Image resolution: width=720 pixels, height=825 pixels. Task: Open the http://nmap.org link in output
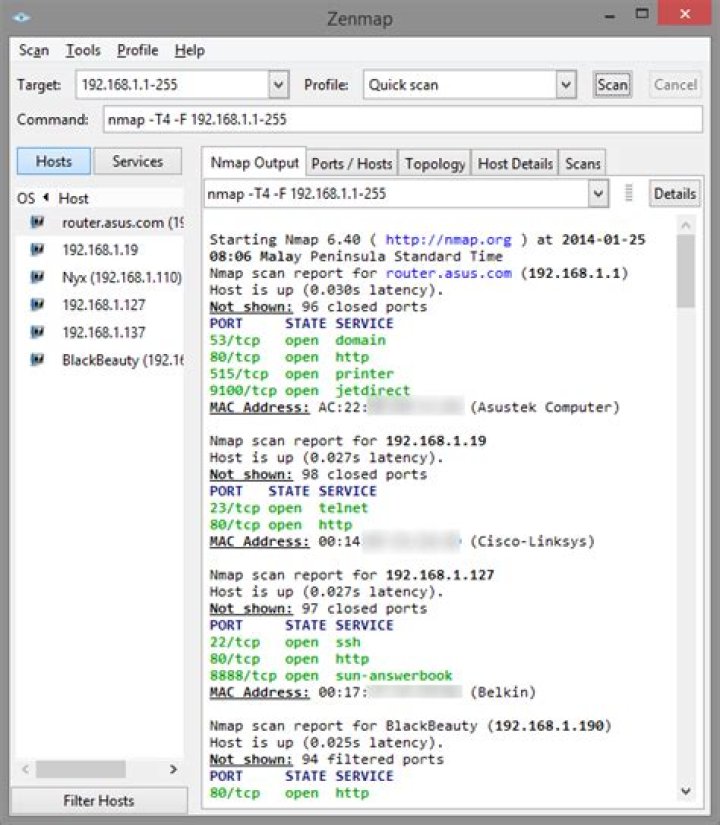[x=448, y=239]
